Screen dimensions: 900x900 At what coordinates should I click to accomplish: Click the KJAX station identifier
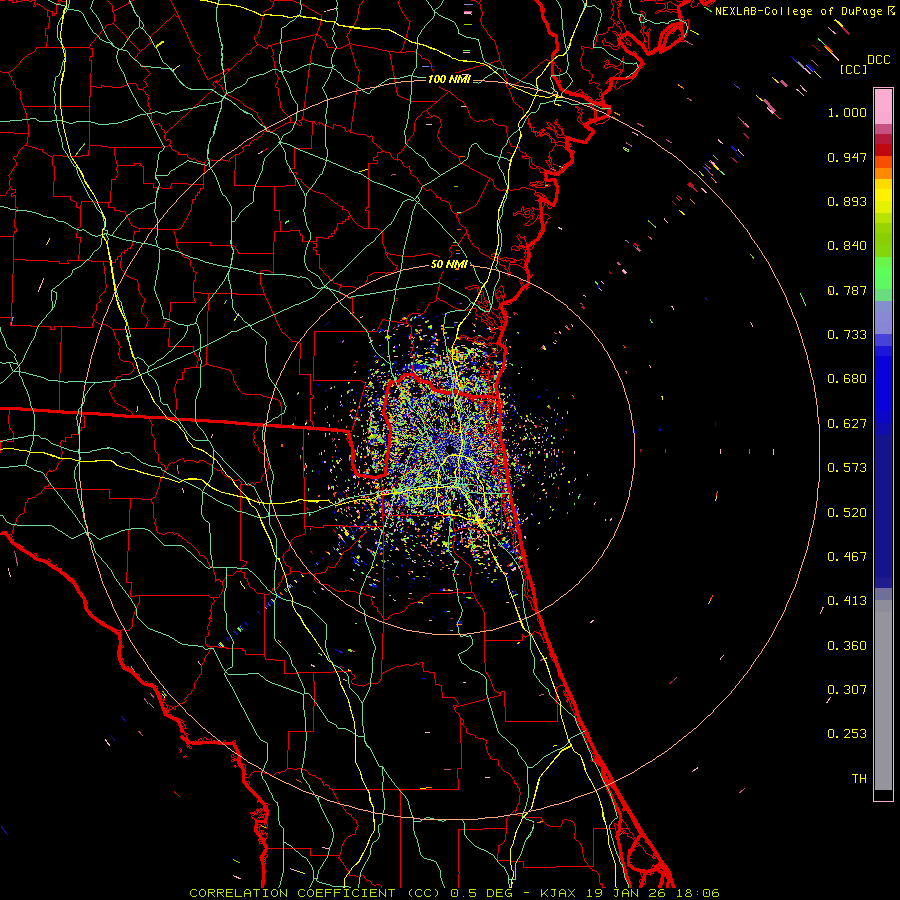(558, 893)
